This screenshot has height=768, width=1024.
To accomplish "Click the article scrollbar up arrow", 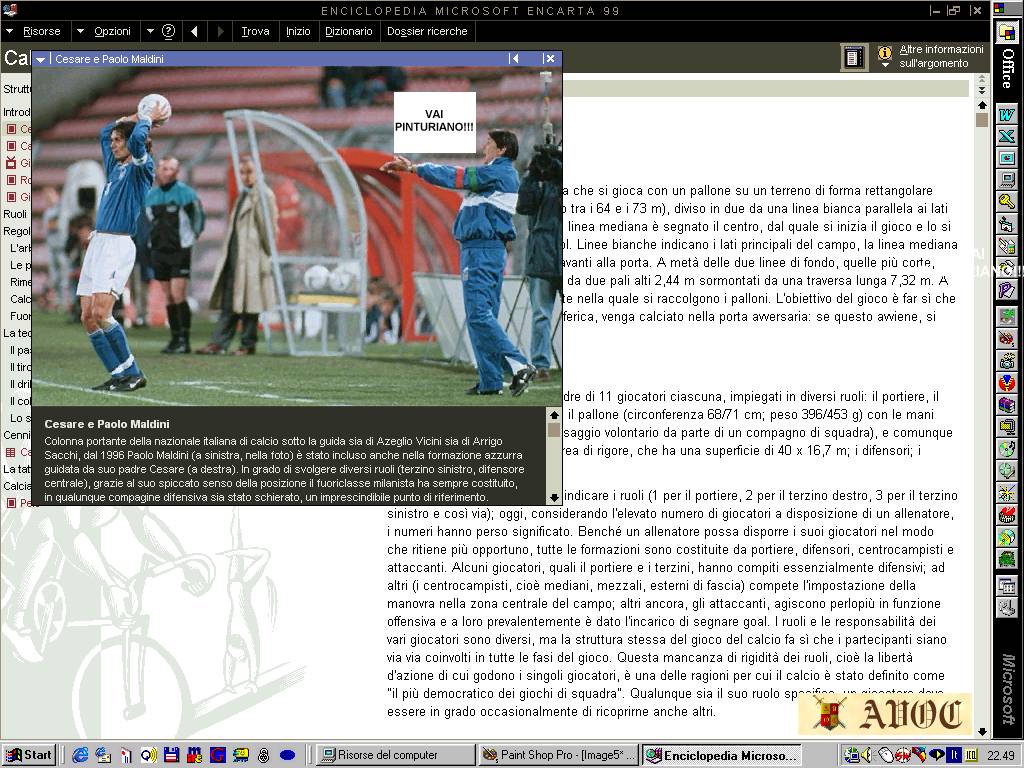I will 982,105.
